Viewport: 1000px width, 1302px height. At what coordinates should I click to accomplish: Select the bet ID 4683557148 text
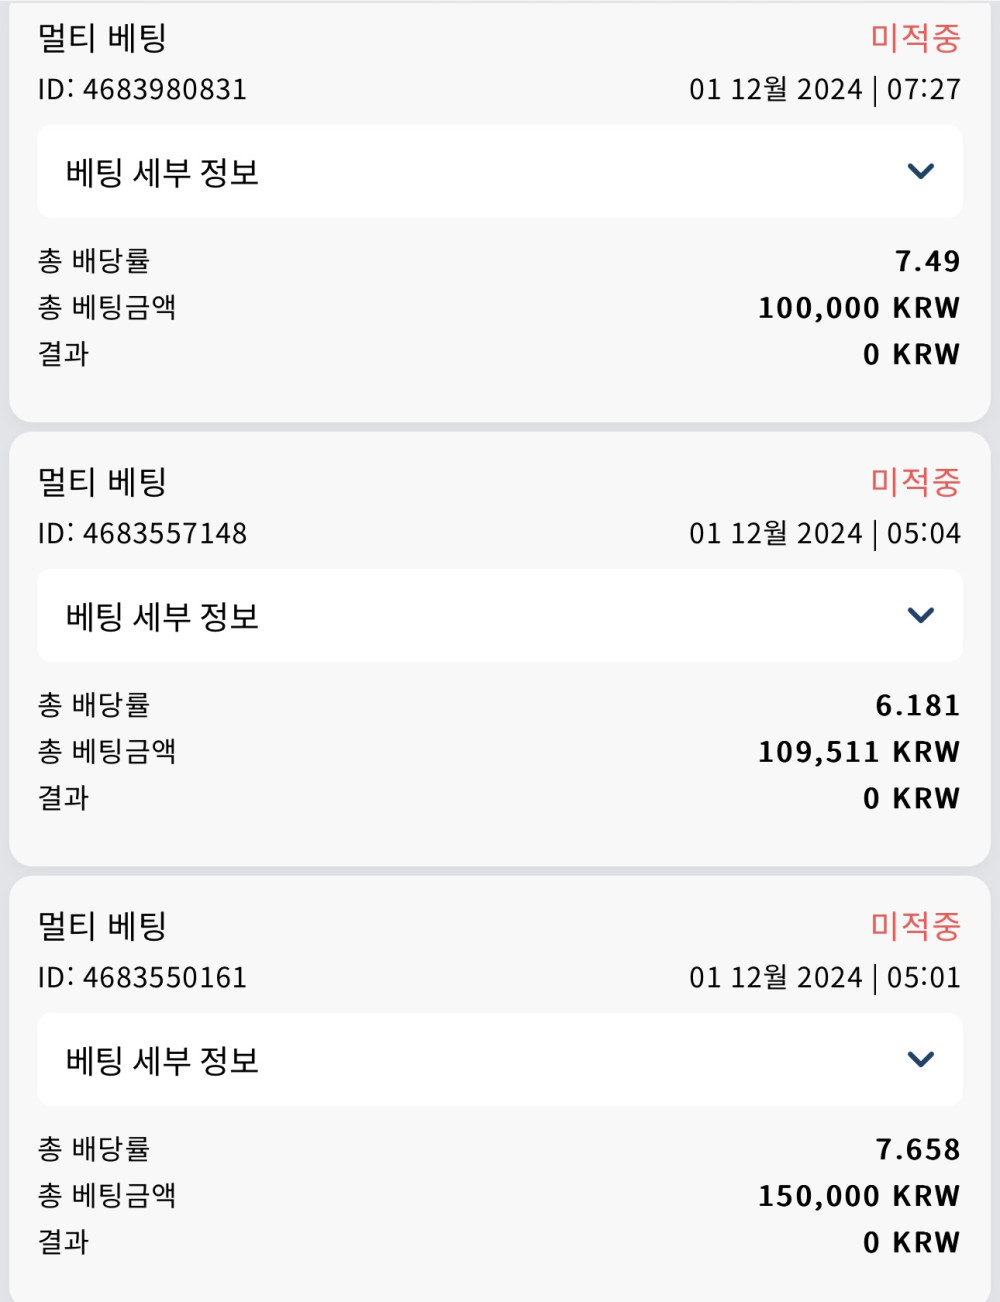pos(142,534)
